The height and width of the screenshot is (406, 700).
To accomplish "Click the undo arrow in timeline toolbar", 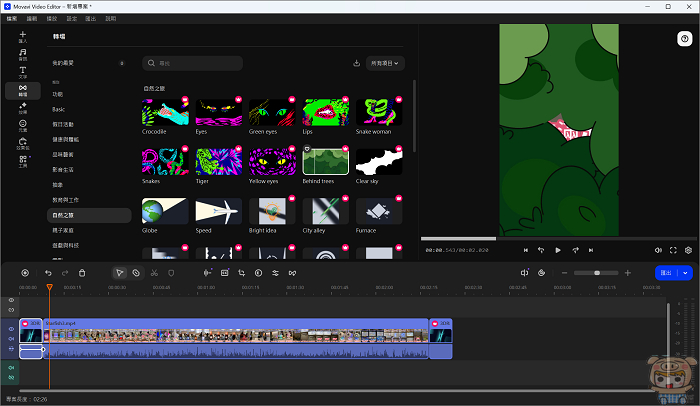I will click(x=48, y=272).
